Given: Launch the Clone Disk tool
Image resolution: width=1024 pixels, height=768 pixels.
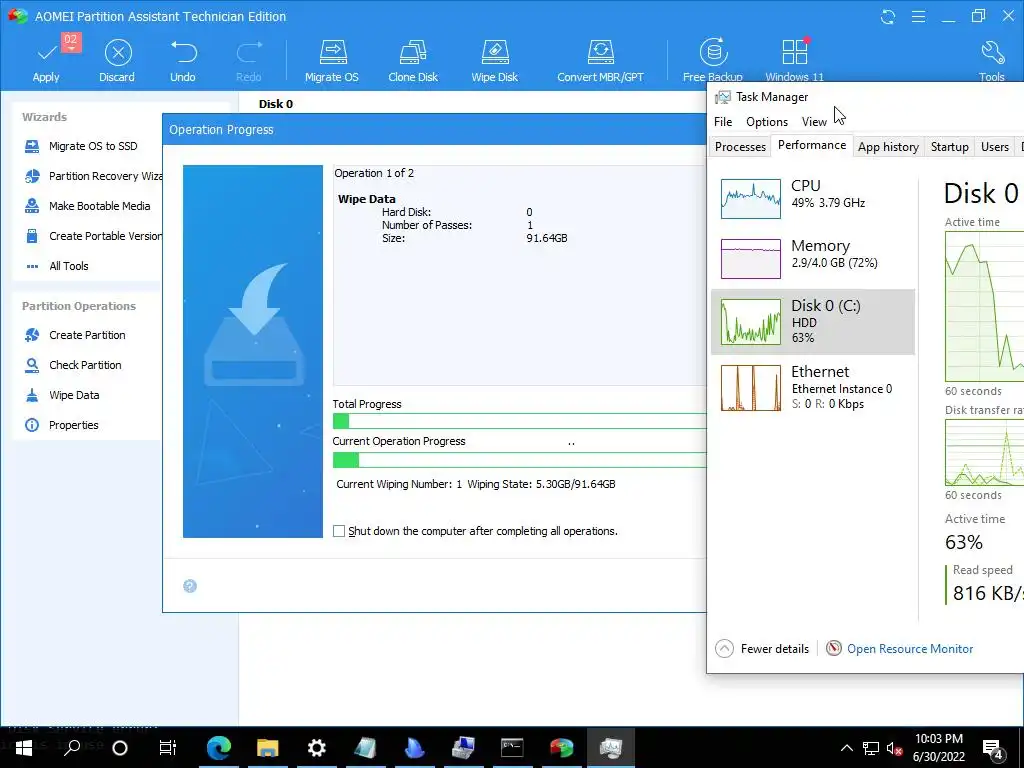Looking at the screenshot, I should coord(413,61).
